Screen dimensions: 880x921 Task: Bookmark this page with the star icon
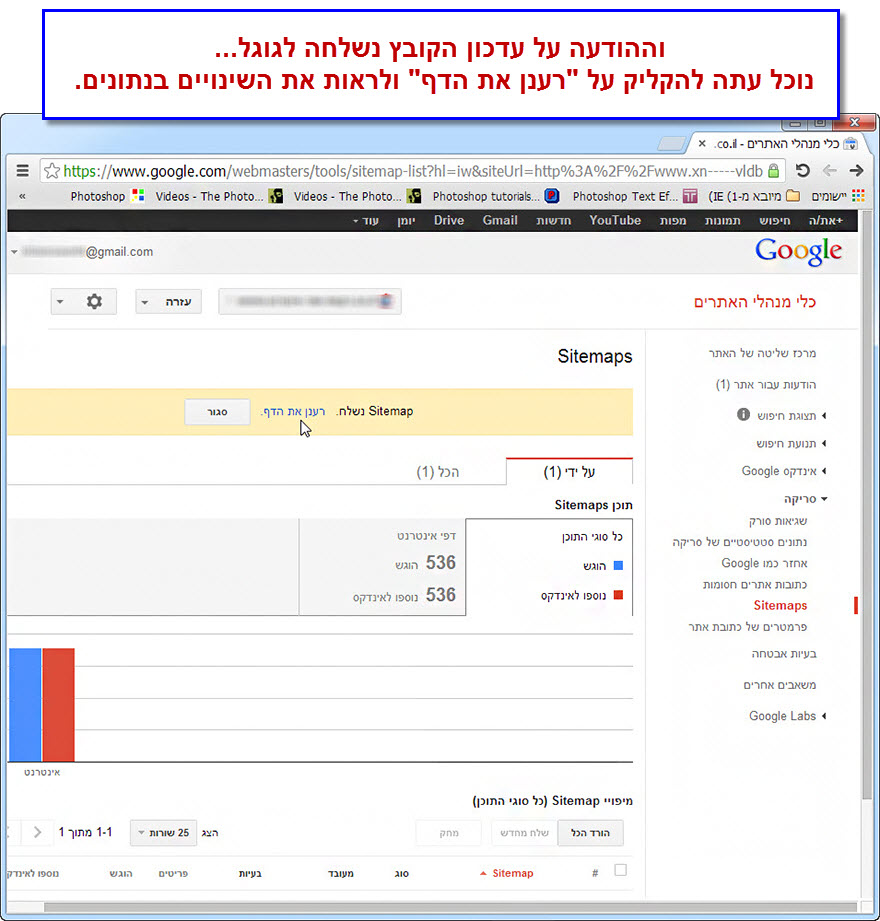pos(52,171)
